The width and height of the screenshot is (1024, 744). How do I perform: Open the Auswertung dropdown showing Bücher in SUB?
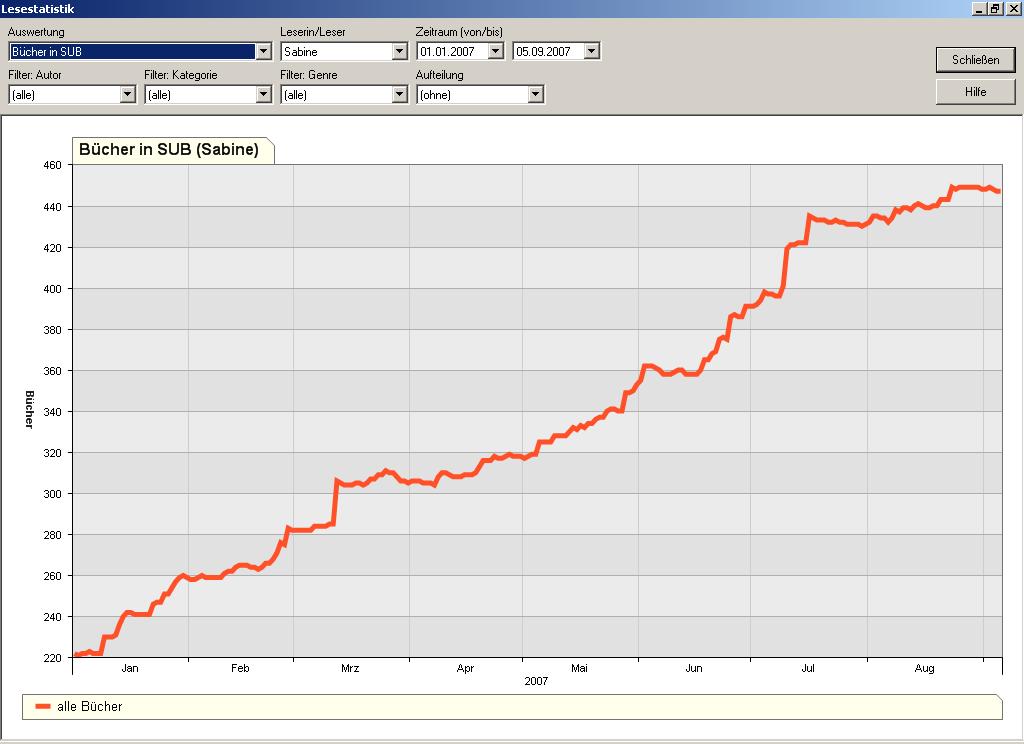tap(264, 51)
